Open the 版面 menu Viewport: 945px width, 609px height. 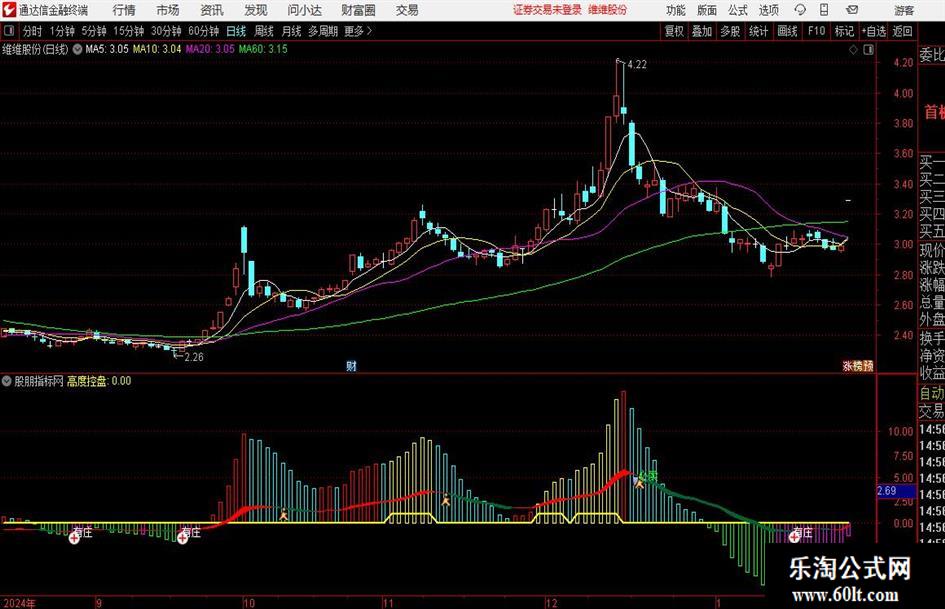(x=707, y=10)
